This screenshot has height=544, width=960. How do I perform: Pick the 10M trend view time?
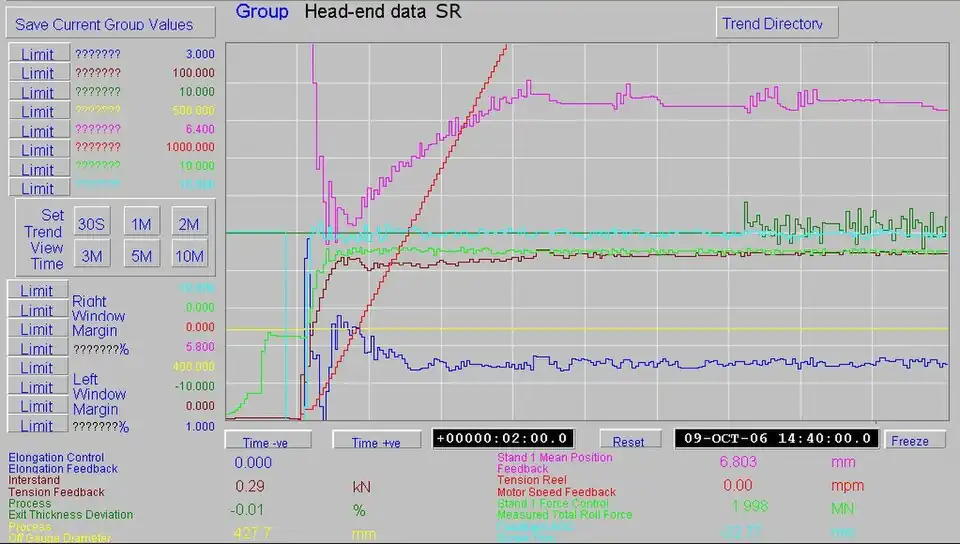coord(189,256)
